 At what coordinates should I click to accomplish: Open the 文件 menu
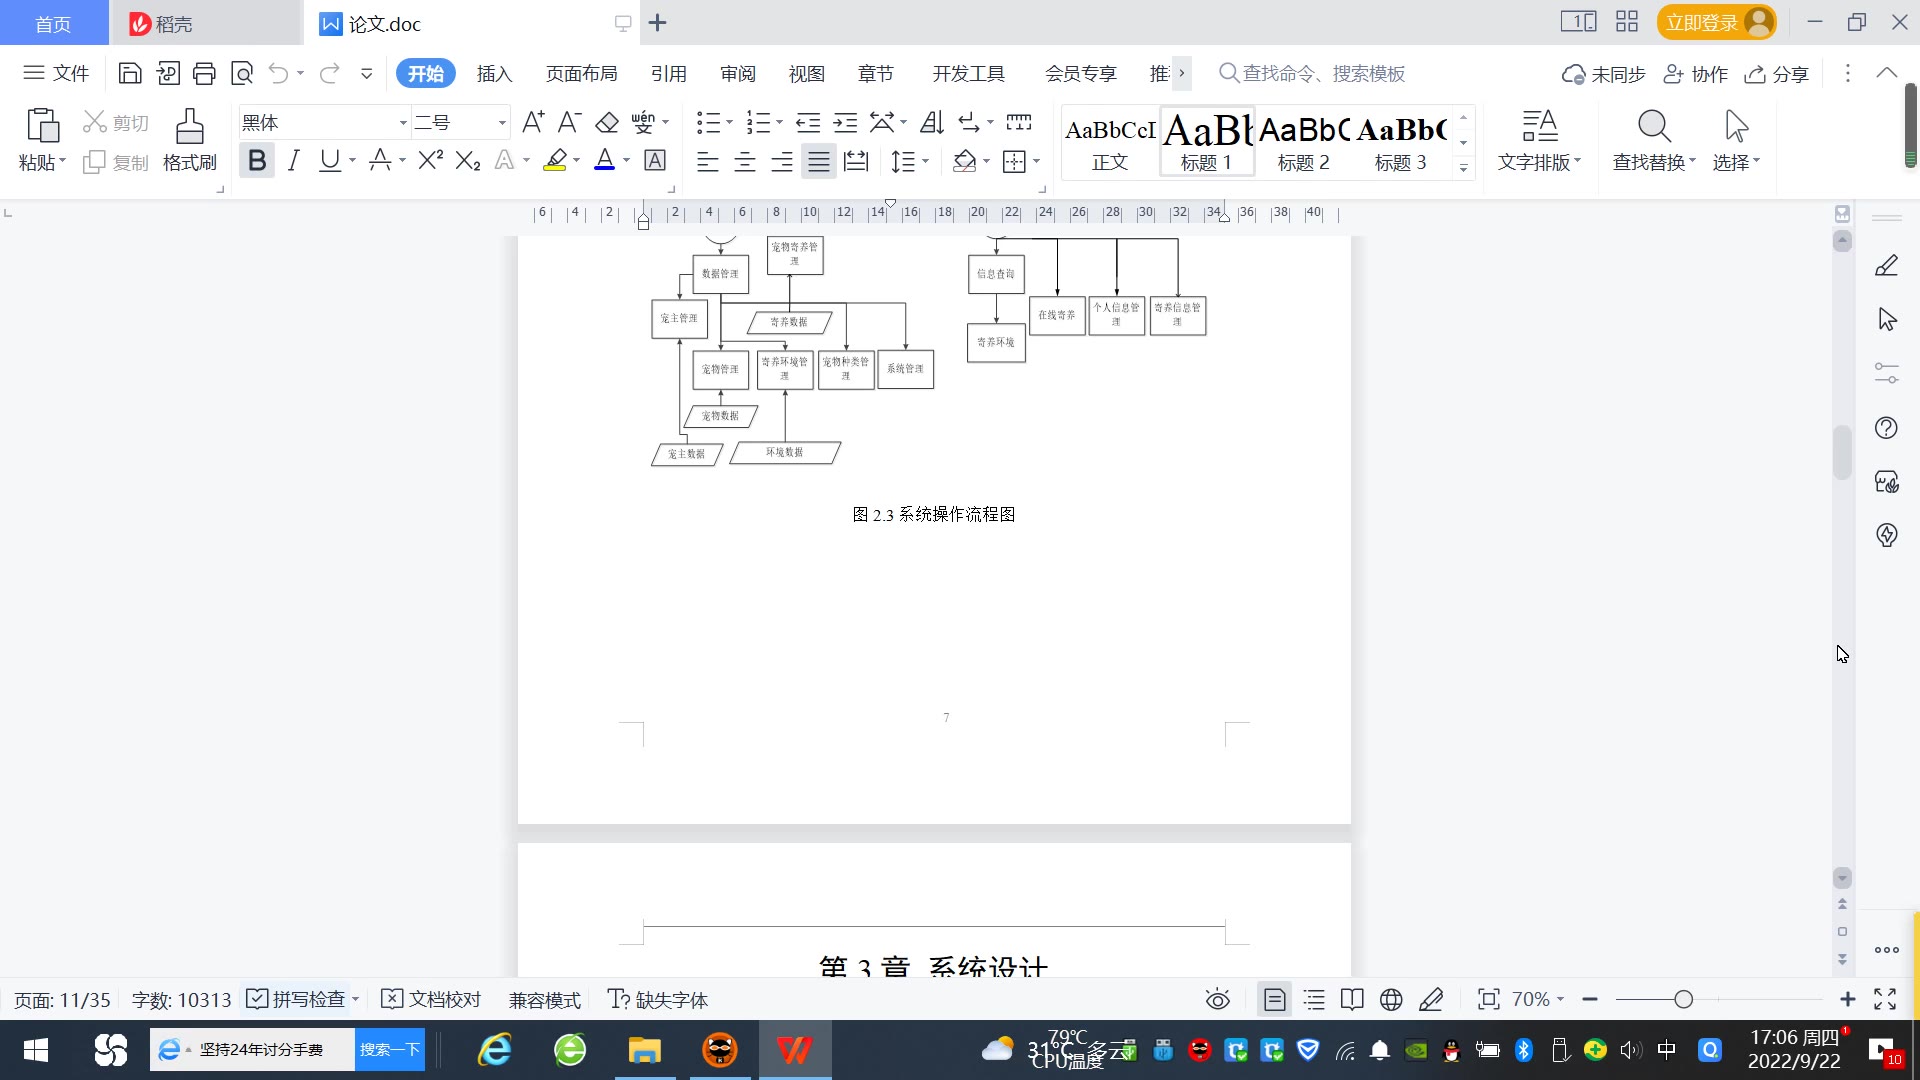tap(56, 73)
